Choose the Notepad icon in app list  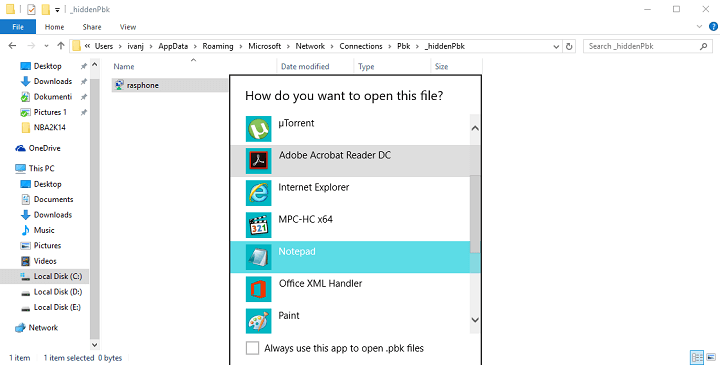(x=259, y=257)
